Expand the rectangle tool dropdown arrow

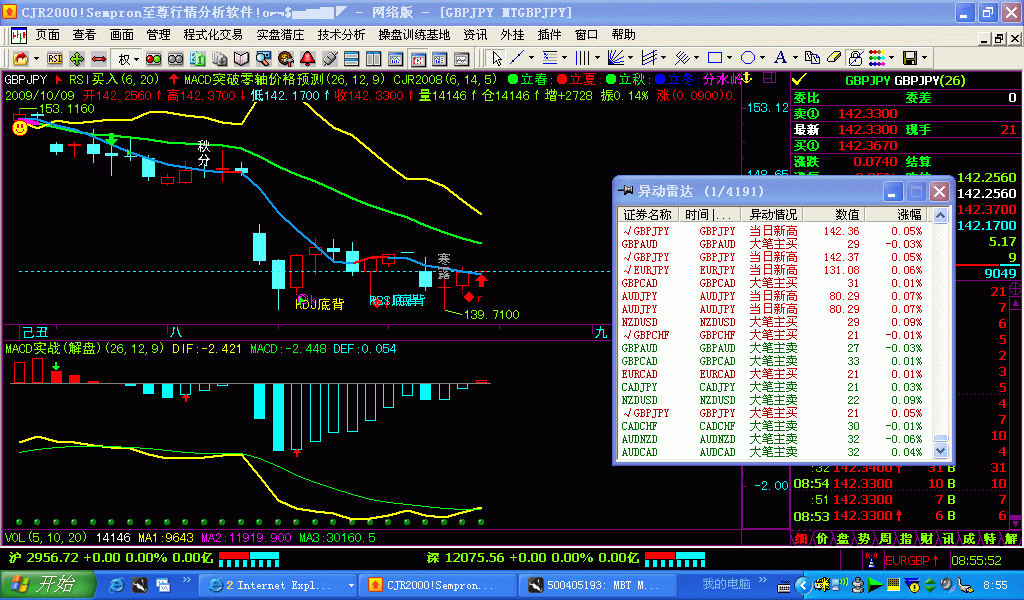[x=729, y=58]
